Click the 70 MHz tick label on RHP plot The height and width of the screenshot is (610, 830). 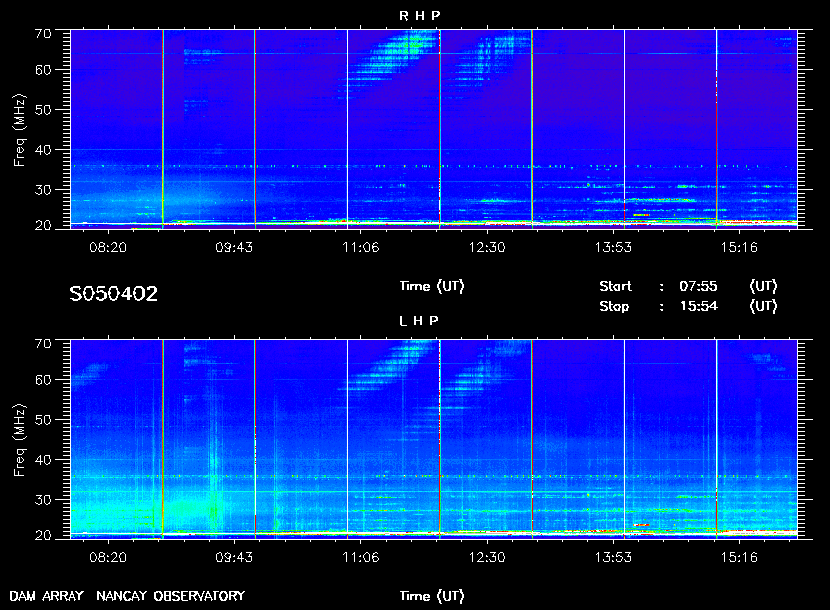coord(43,33)
